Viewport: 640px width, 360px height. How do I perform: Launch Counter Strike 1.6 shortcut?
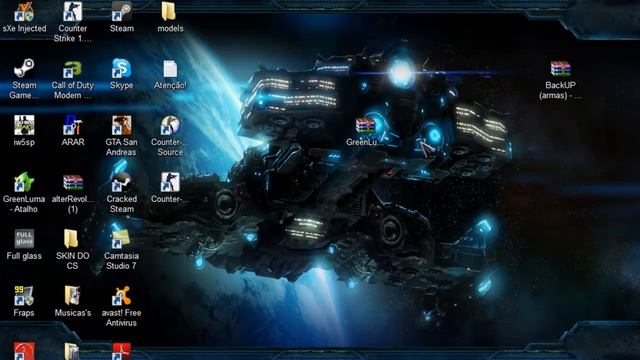73,12
